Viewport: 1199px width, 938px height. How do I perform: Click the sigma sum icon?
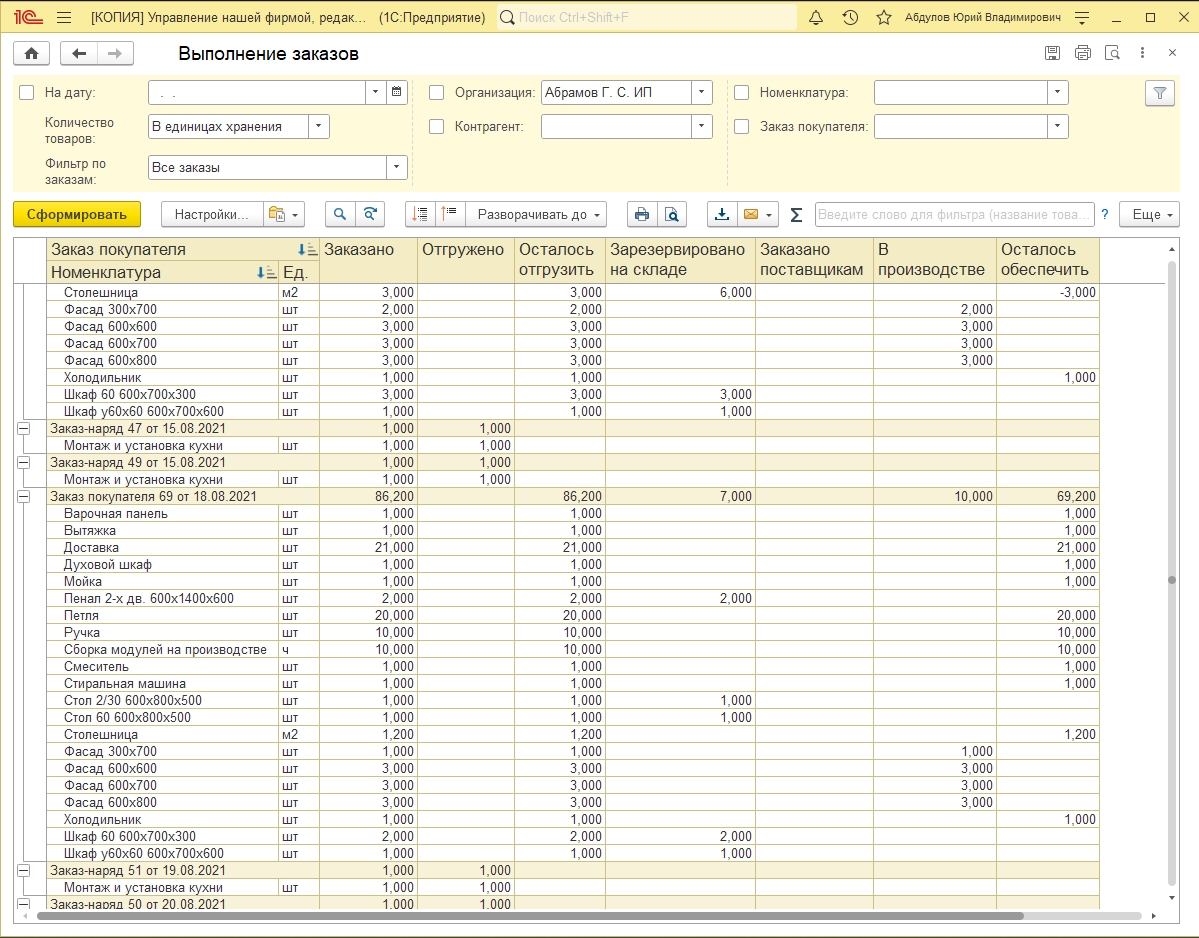[796, 215]
